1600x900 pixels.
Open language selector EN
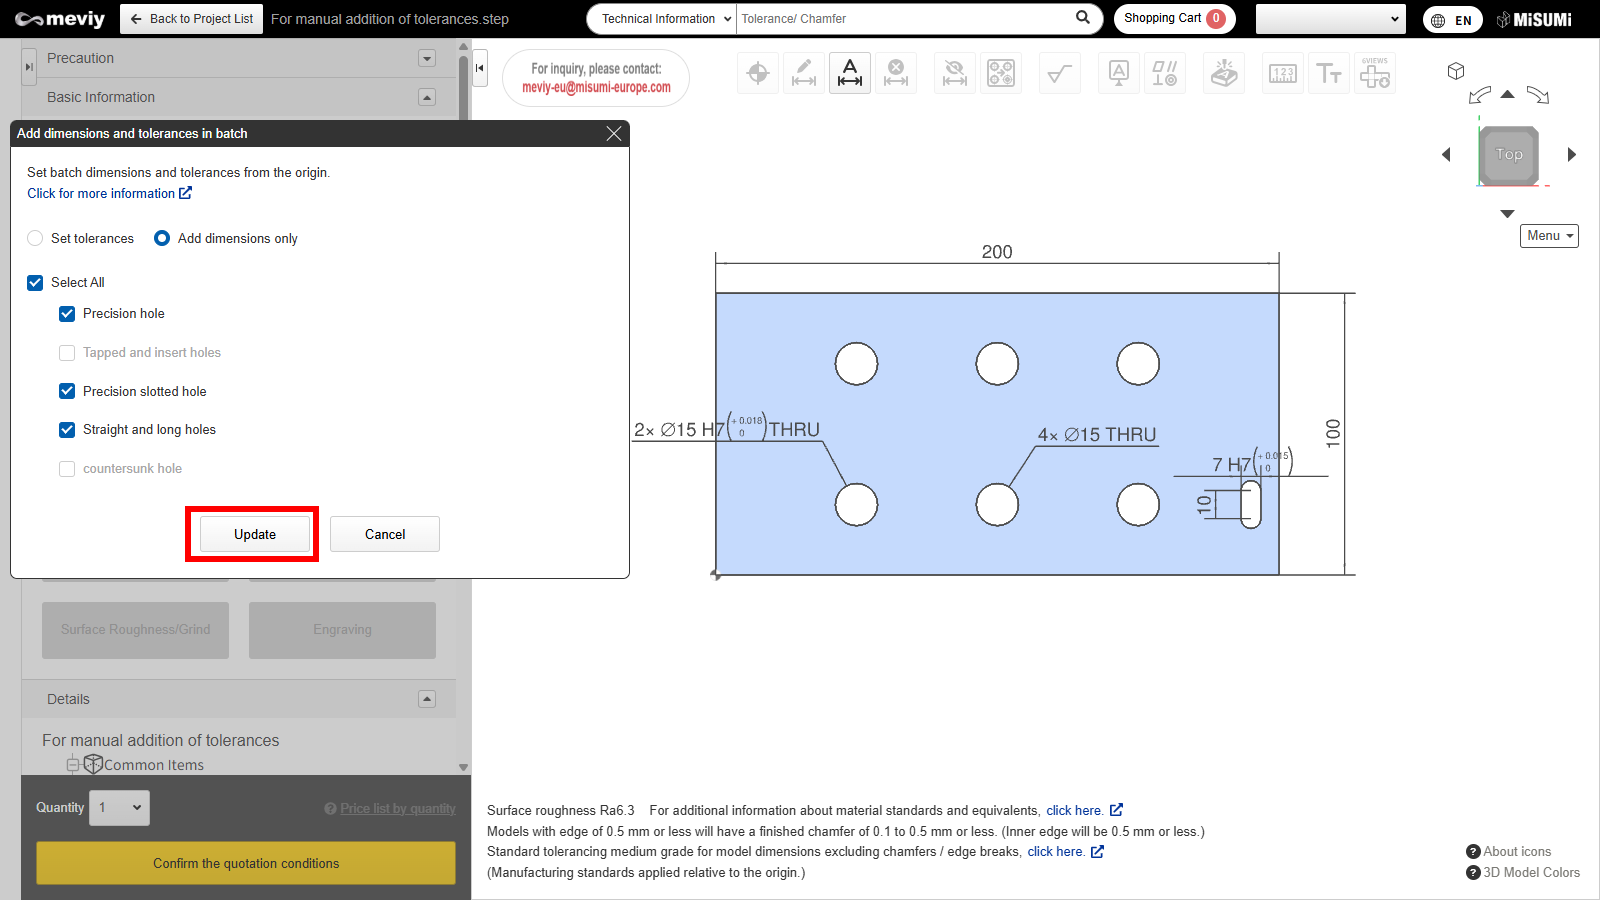pyautogui.click(x=1452, y=20)
